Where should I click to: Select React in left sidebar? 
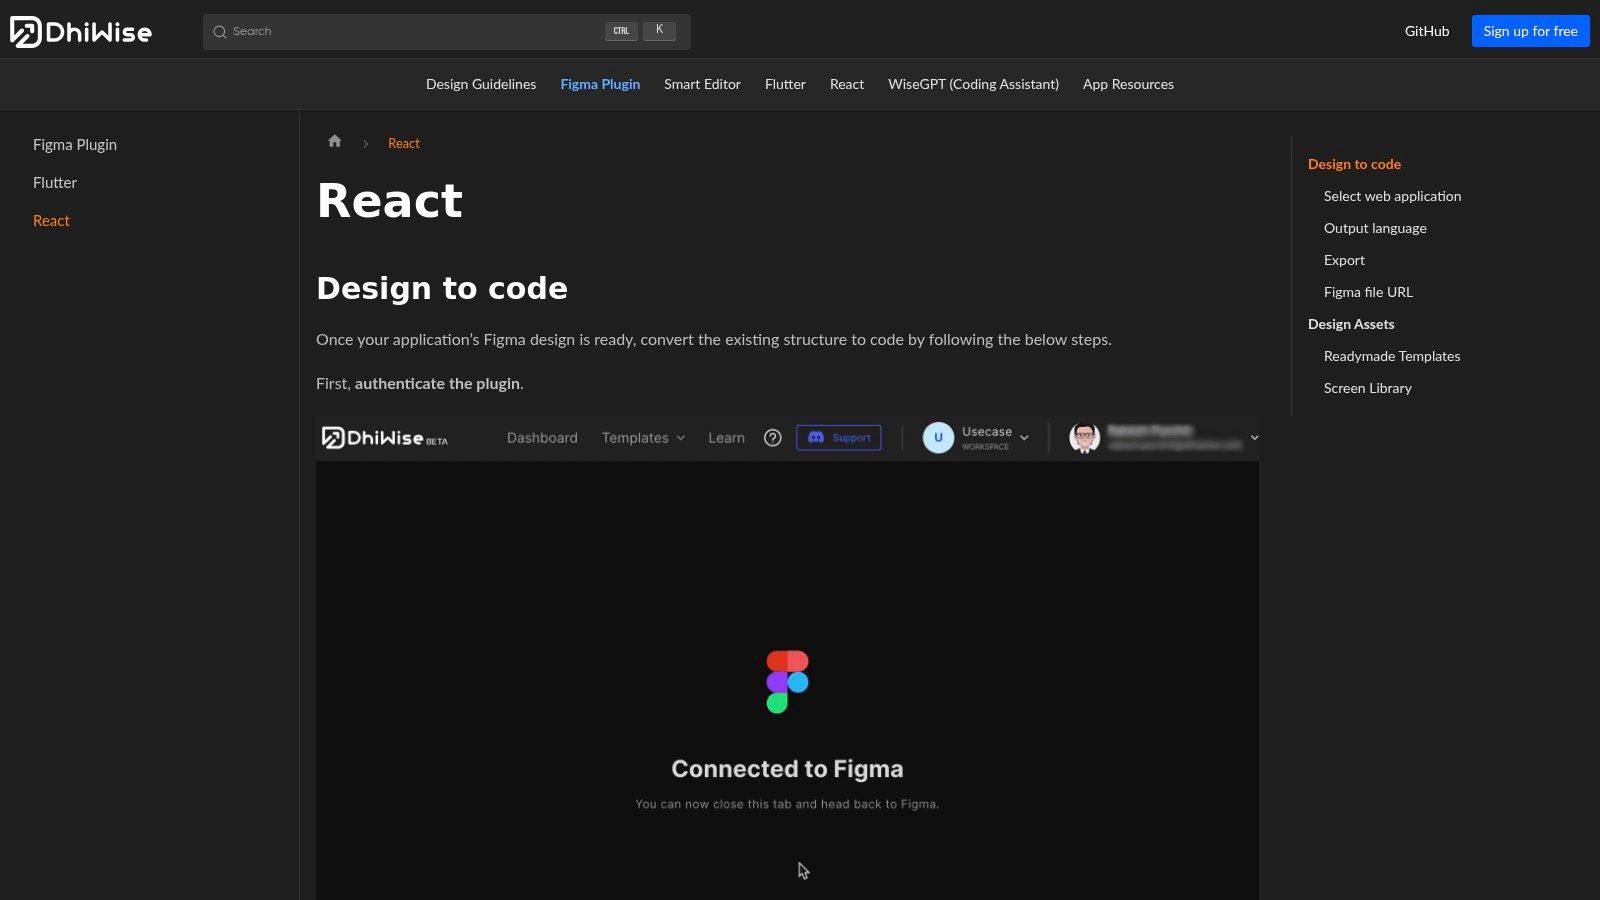click(51, 221)
